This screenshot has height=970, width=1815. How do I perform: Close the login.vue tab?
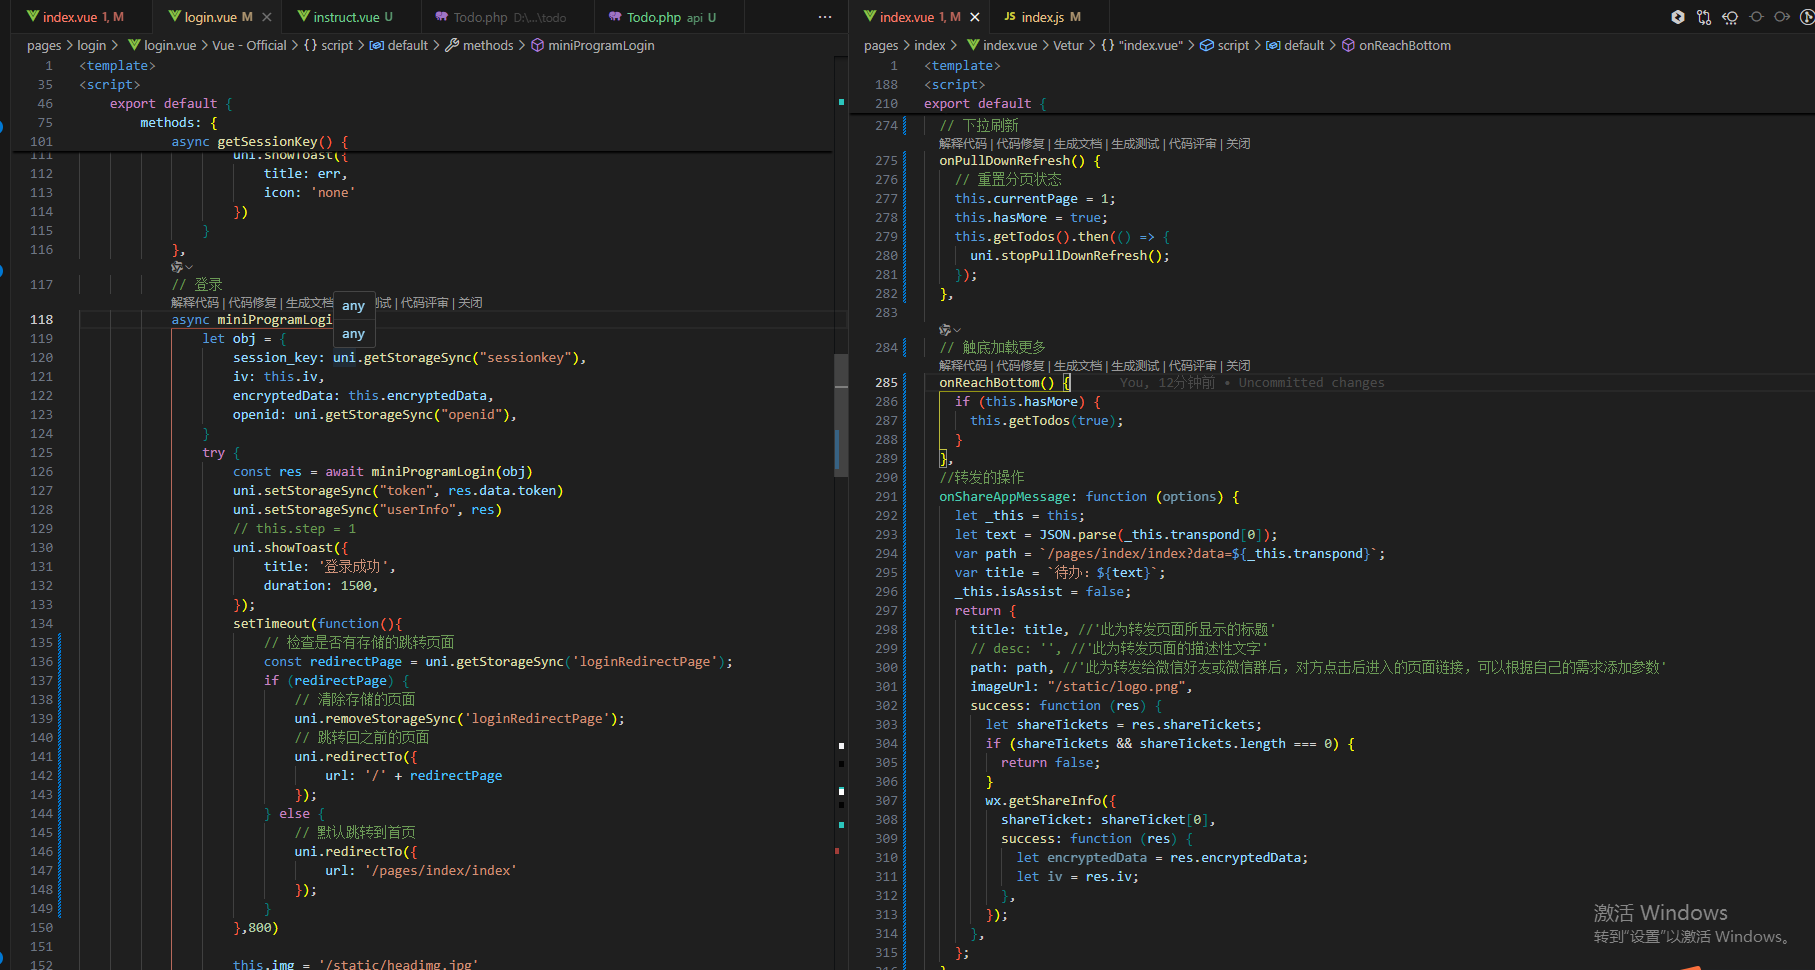click(x=267, y=17)
